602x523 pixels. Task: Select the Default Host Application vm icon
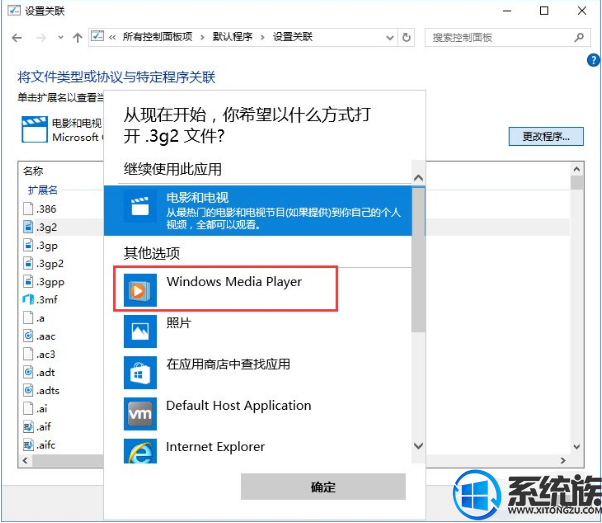coord(140,414)
